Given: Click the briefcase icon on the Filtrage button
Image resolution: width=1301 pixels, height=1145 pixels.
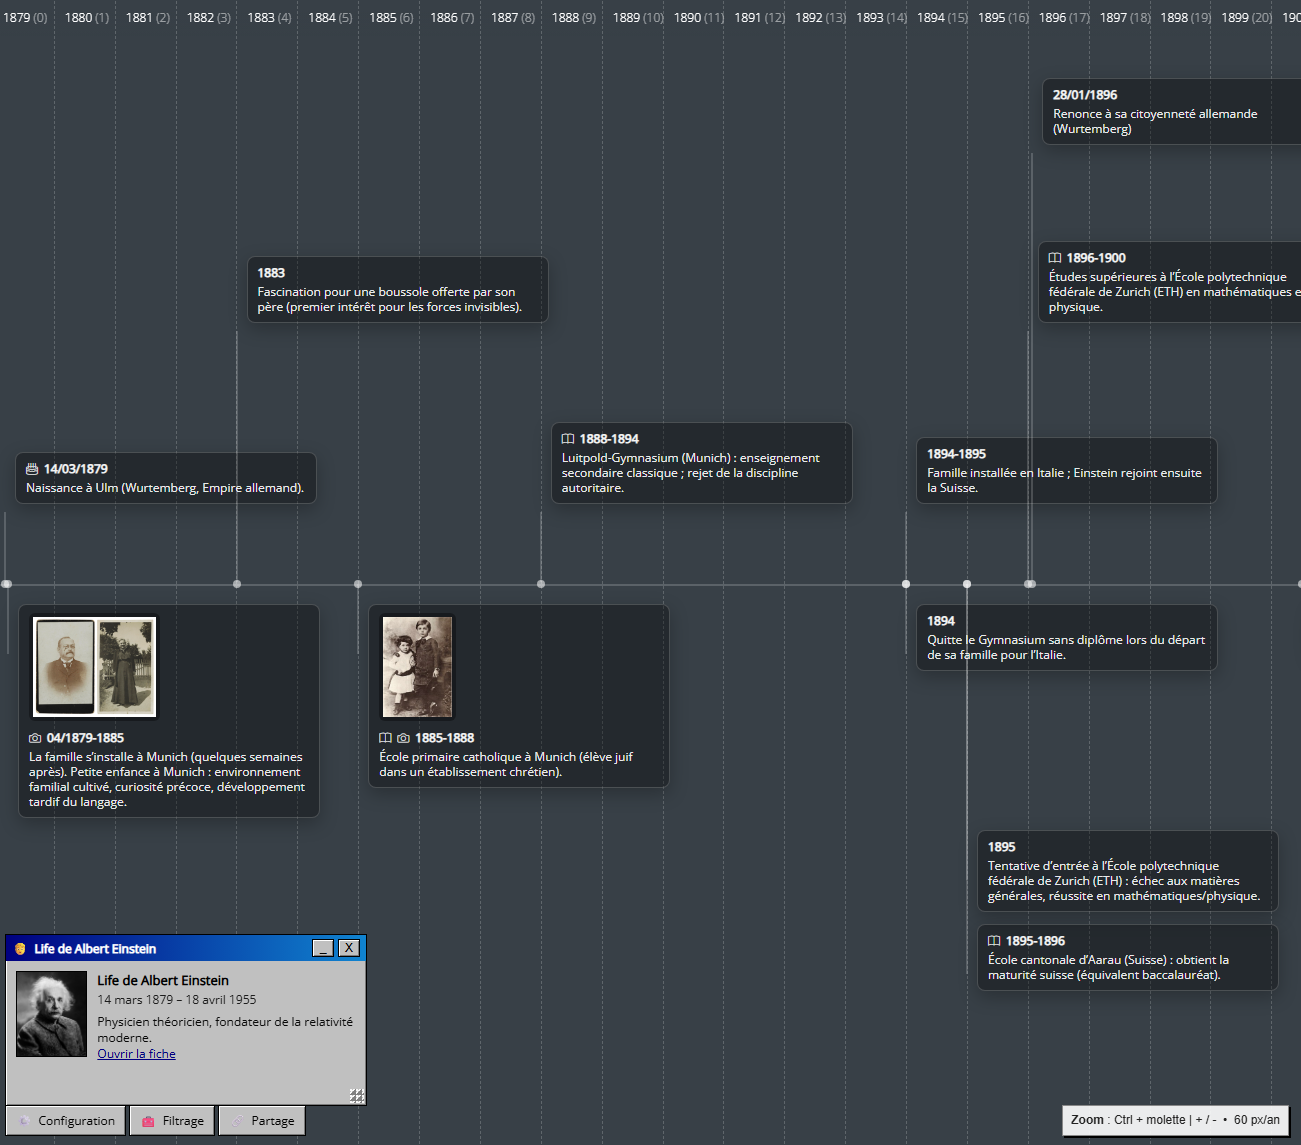Looking at the screenshot, I should tap(148, 1120).
